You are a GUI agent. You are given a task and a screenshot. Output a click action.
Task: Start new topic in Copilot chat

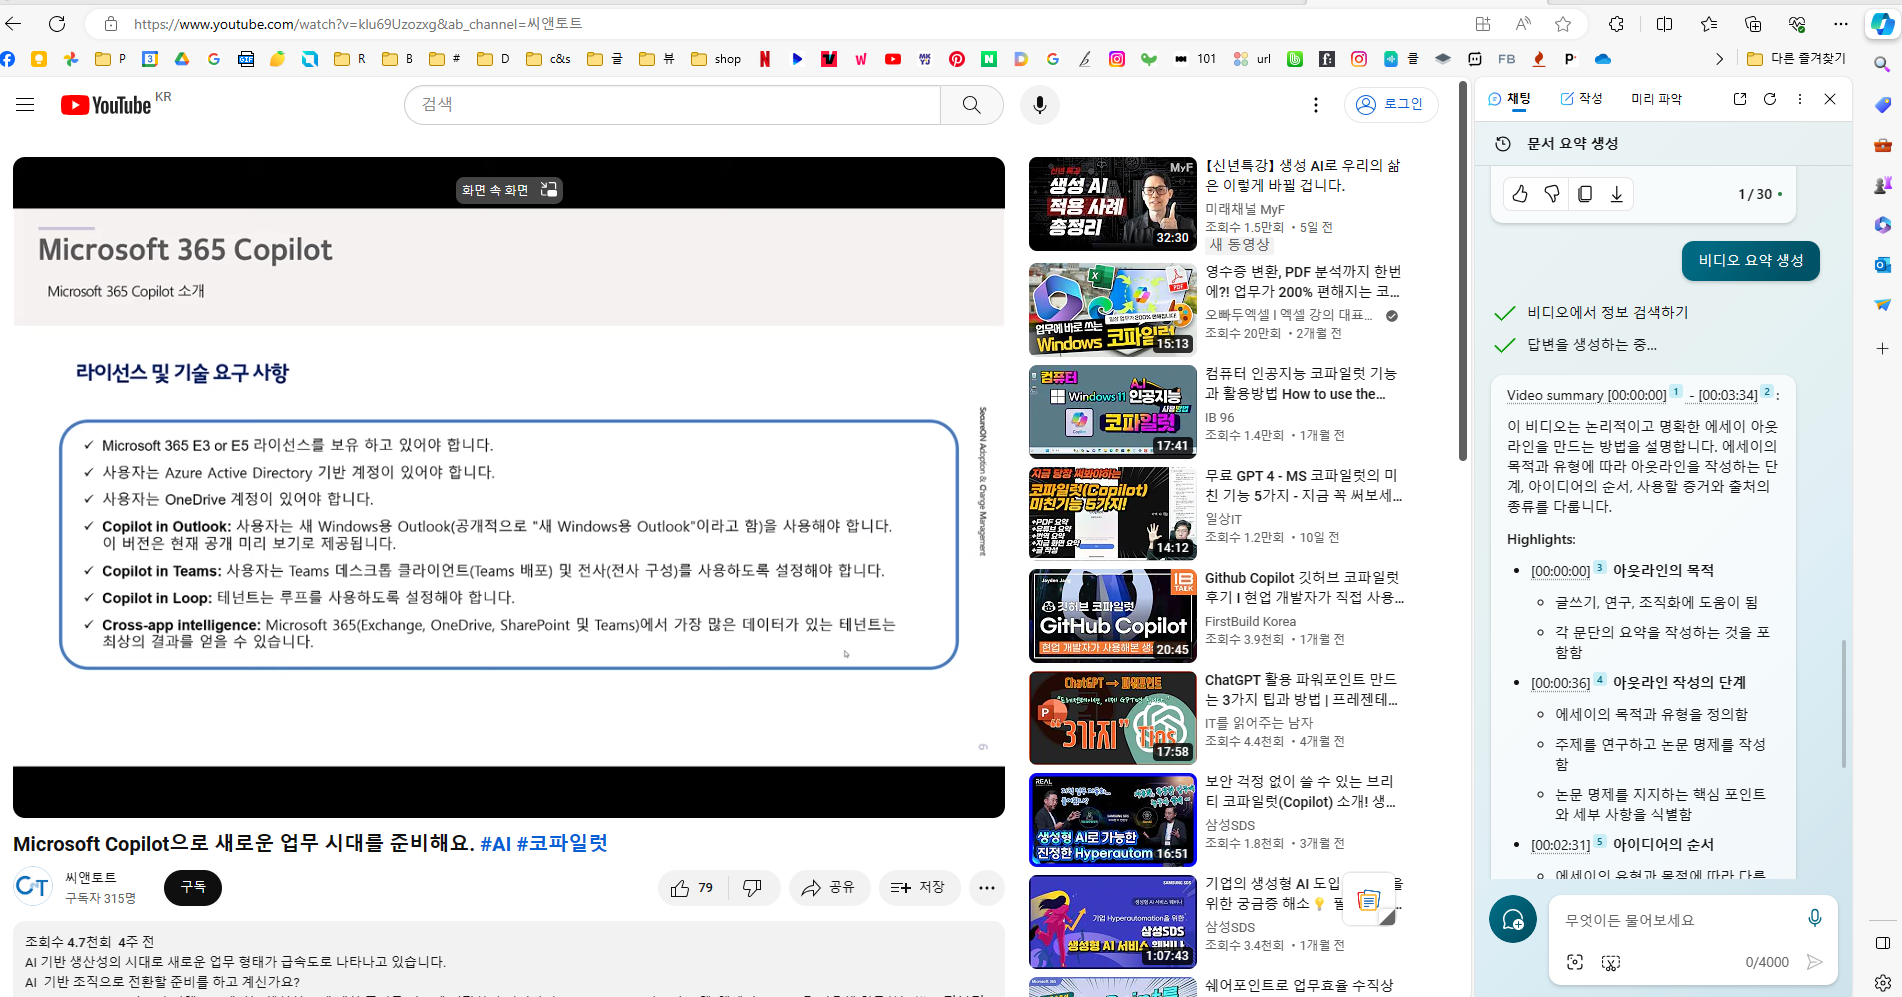pos(1513,919)
